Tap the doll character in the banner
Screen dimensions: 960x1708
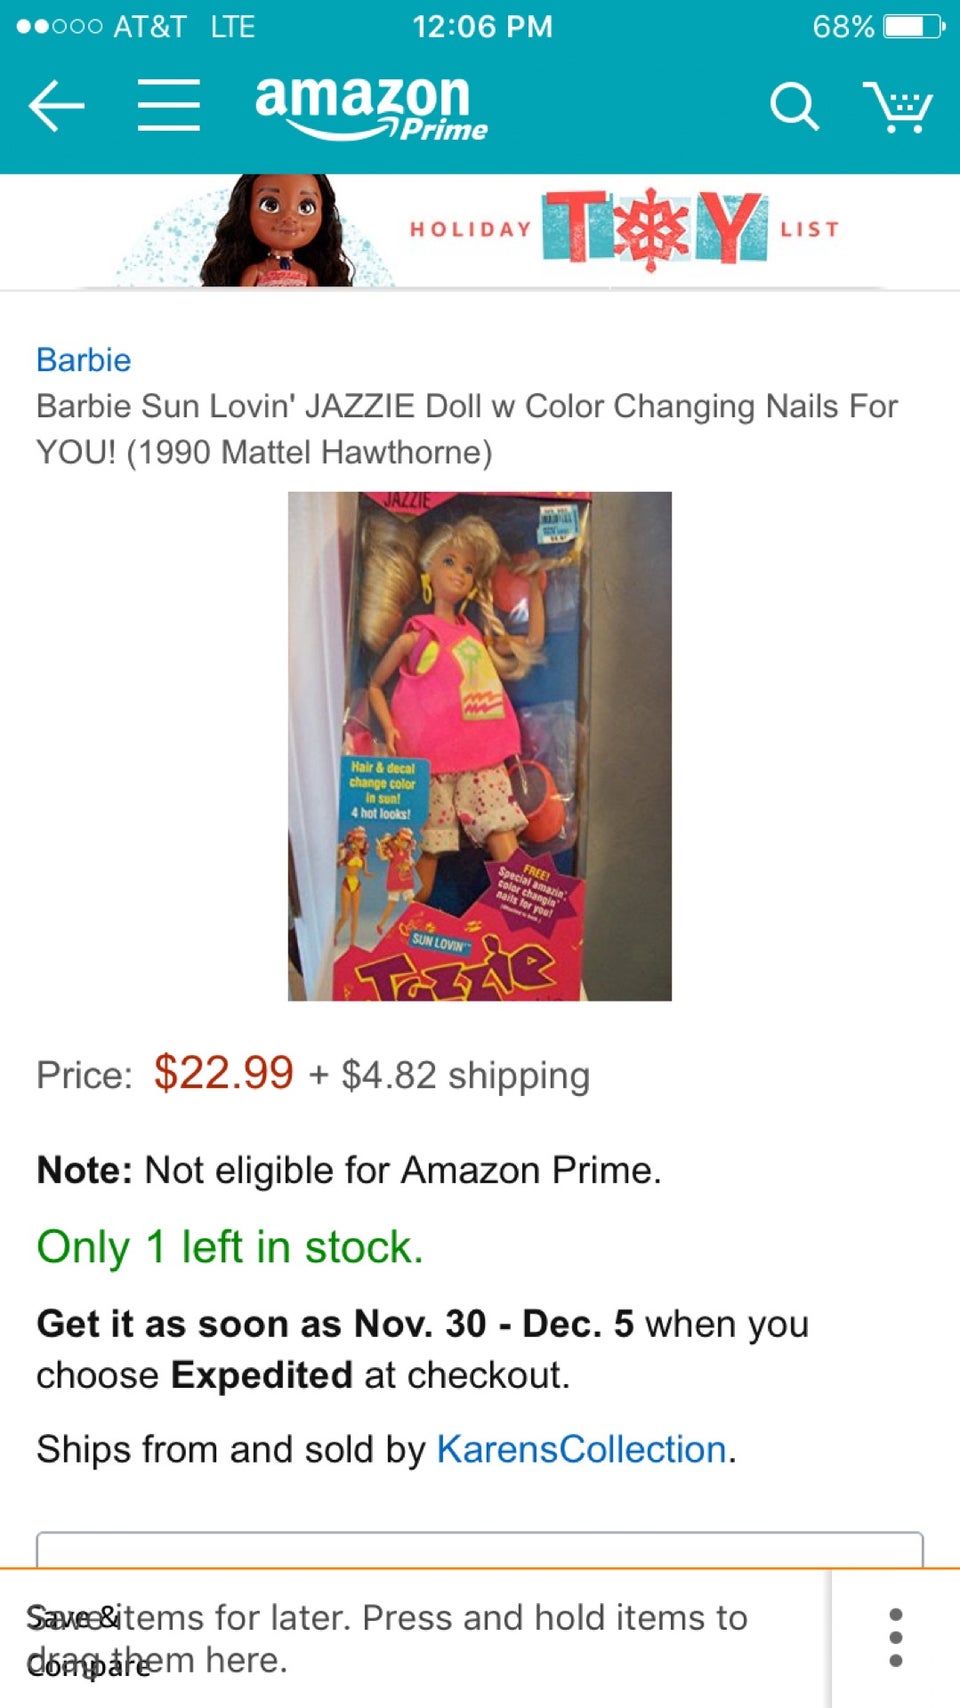(x=277, y=231)
